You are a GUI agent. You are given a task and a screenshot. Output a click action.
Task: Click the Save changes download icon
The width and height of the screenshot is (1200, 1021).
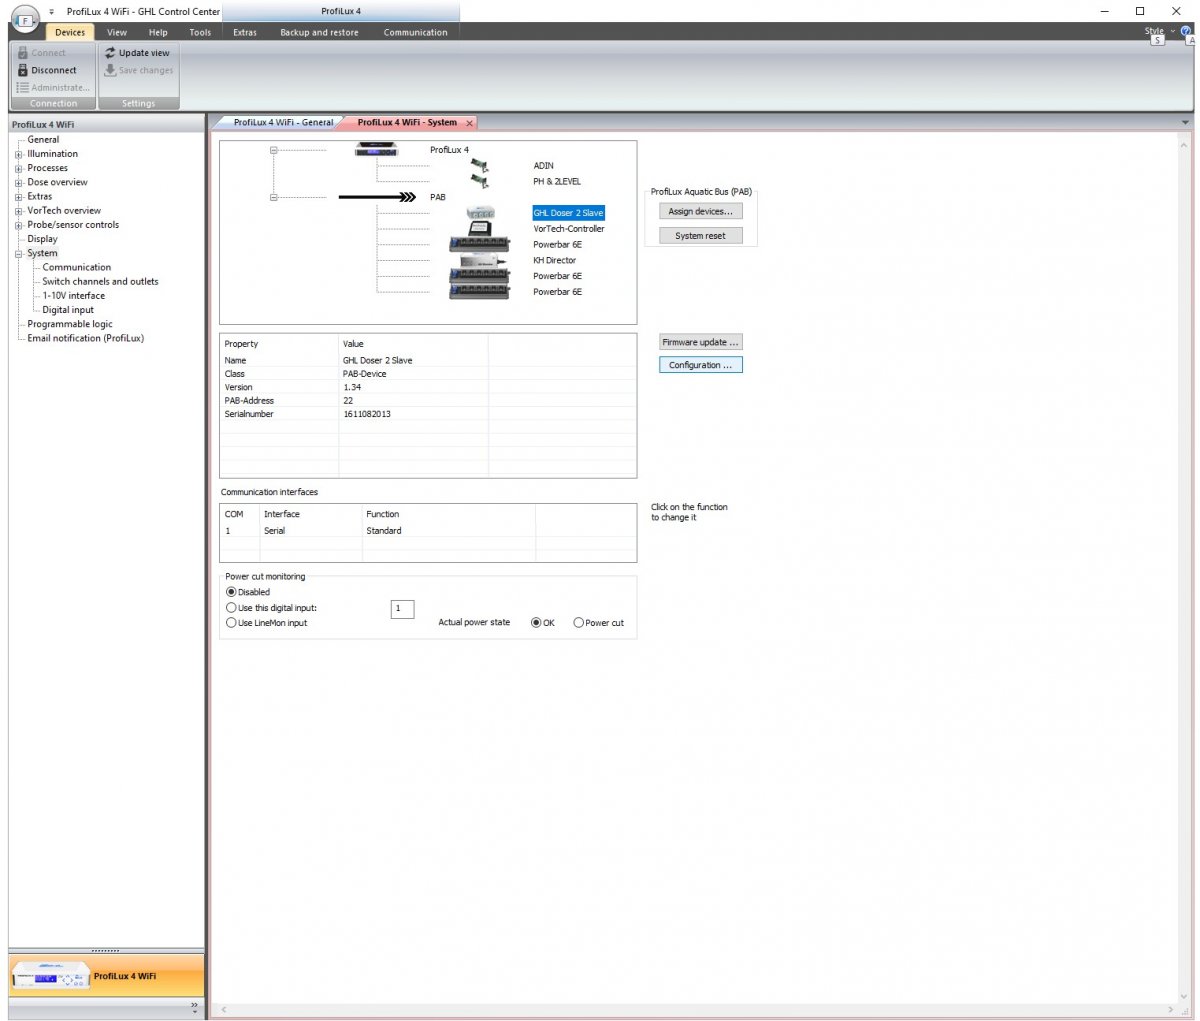110,71
